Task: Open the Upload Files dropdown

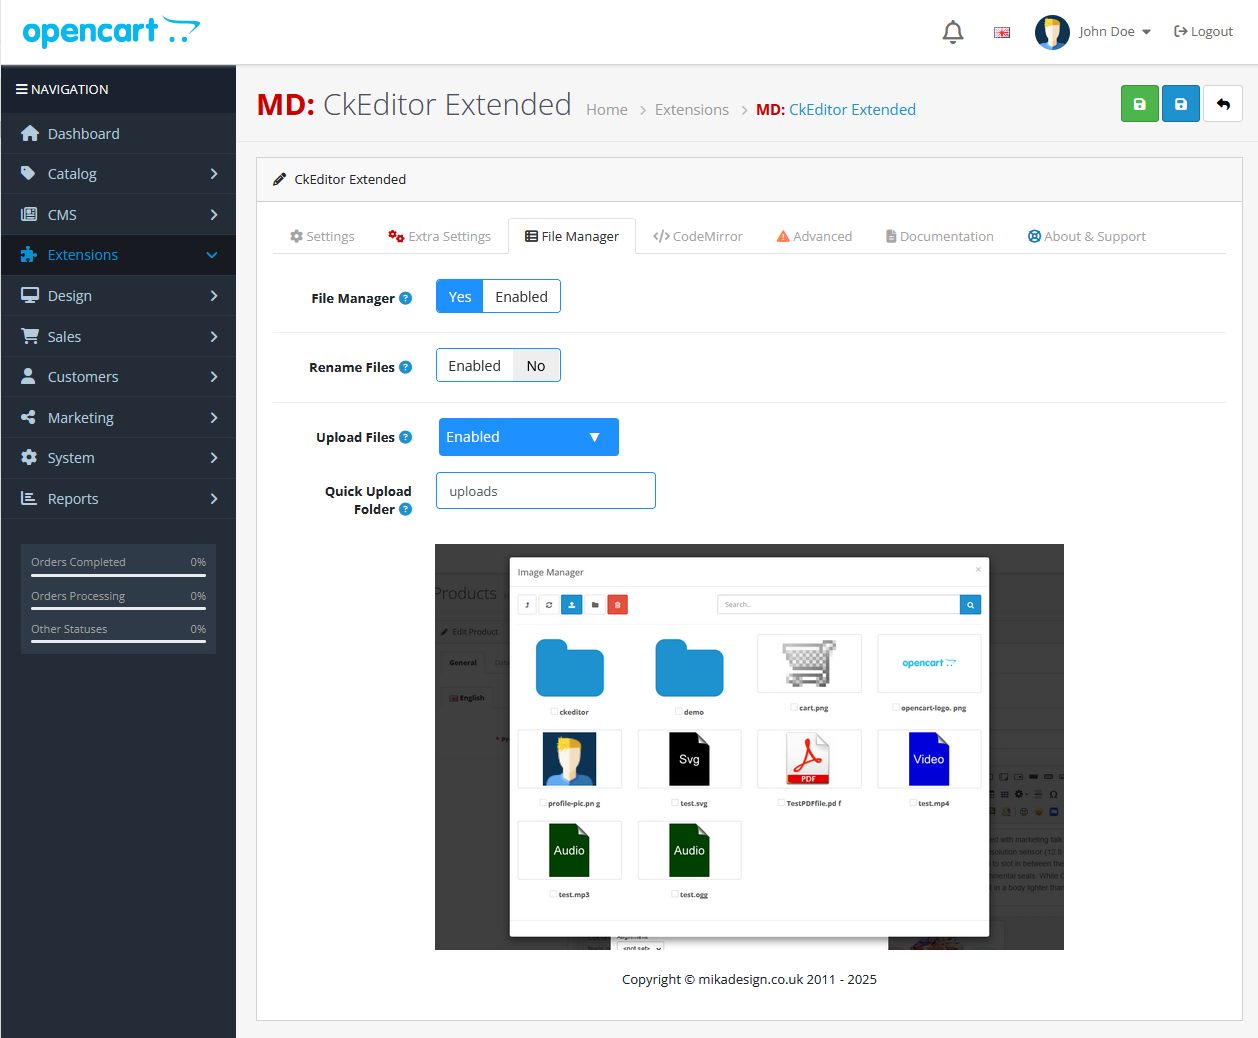Action: point(529,437)
